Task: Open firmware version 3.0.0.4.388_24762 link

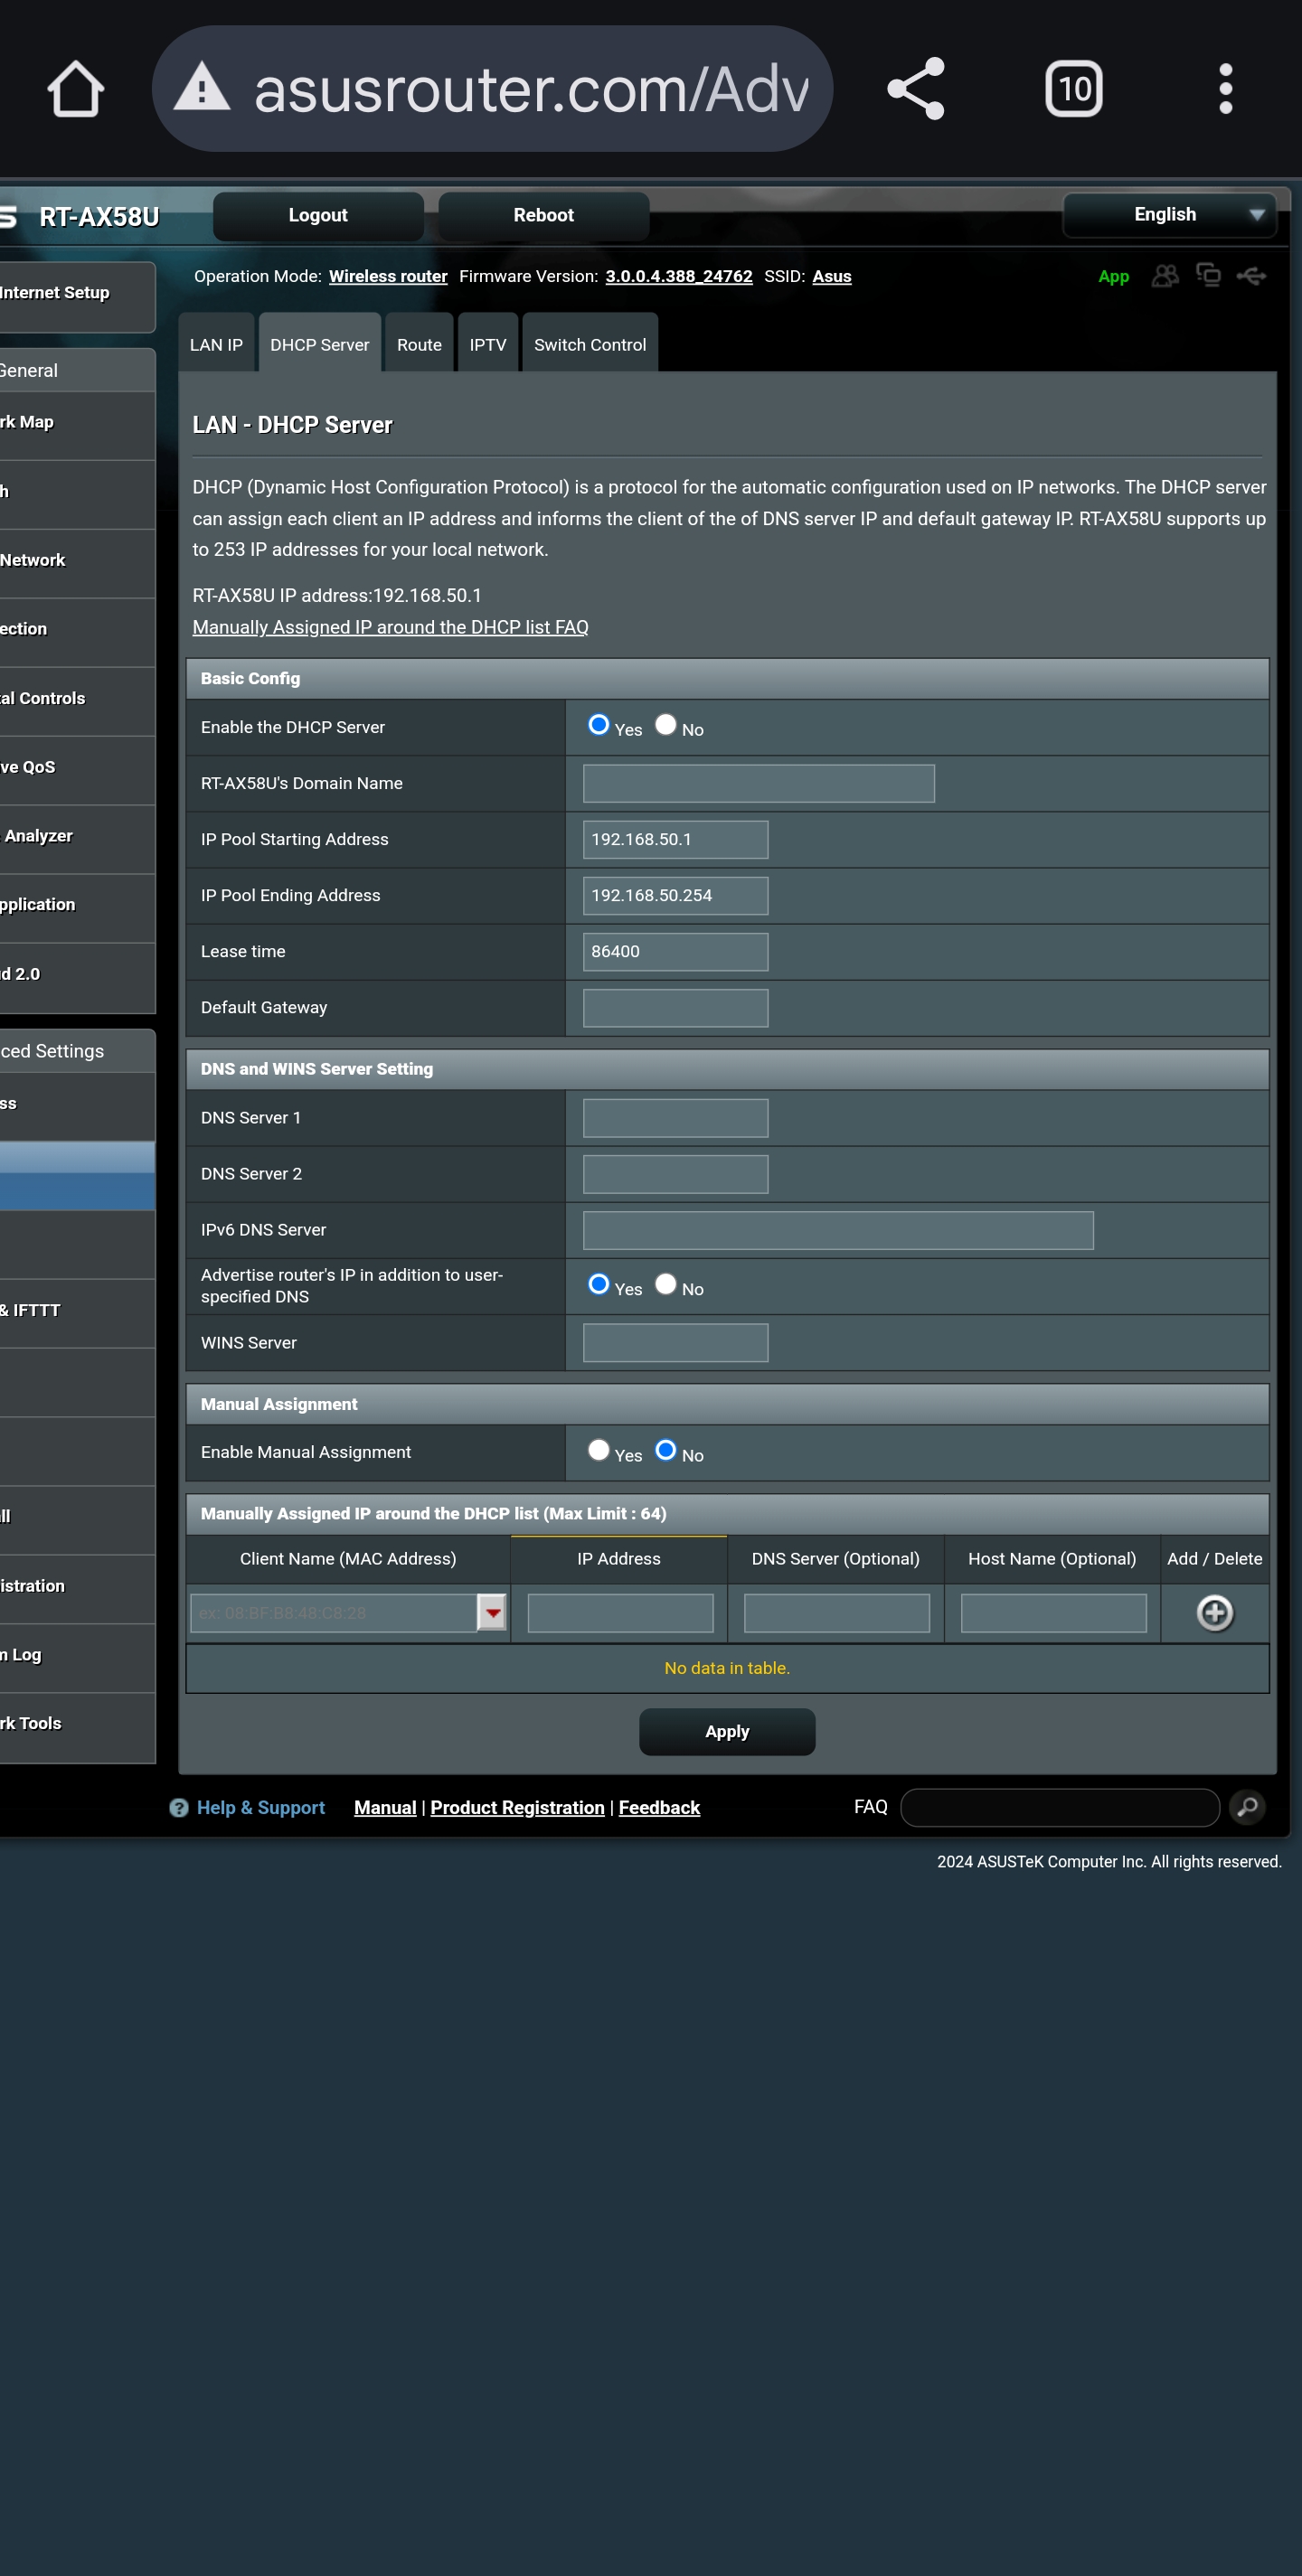Action: pyautogui.click(x=678, y=276)
